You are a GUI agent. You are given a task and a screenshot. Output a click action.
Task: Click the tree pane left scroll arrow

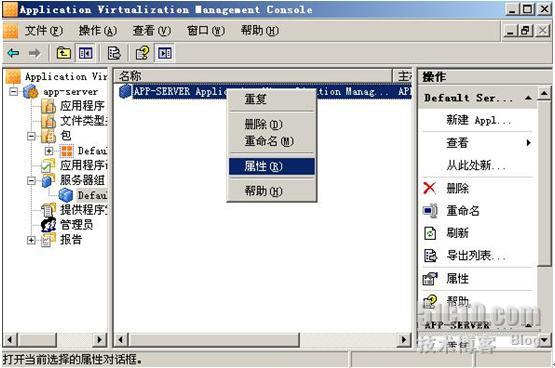(x=10, y=340)
